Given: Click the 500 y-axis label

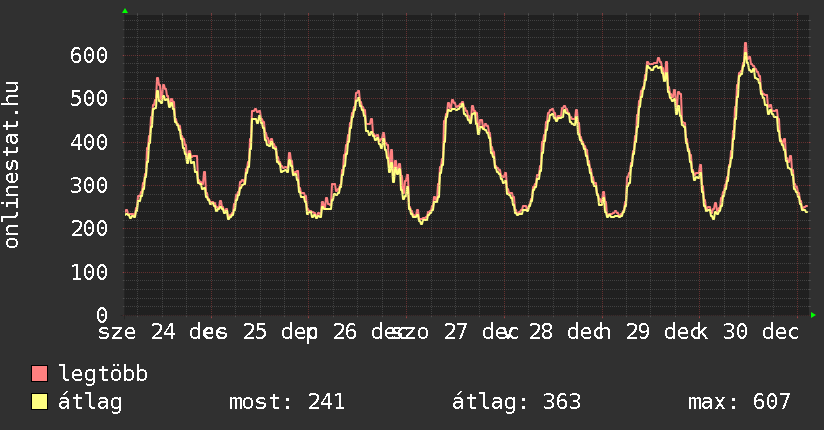Looking at the screenshot, I should coord(89,98).
